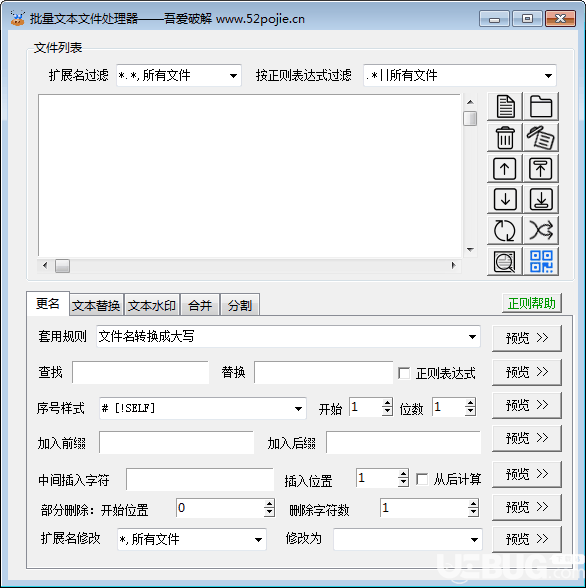Click the move up arrow icon

click(505, 169)
